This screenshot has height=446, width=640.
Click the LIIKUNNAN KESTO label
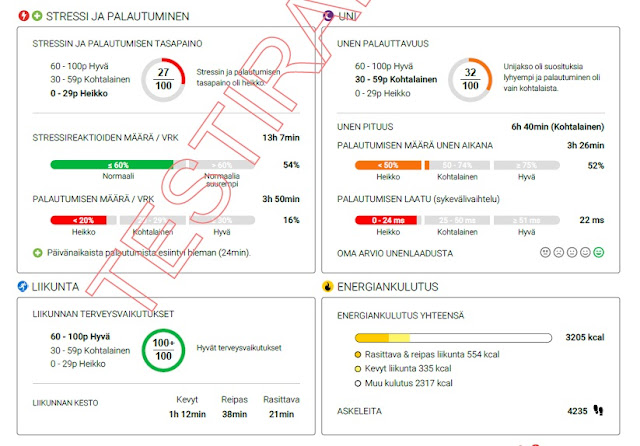click(65, 403)
